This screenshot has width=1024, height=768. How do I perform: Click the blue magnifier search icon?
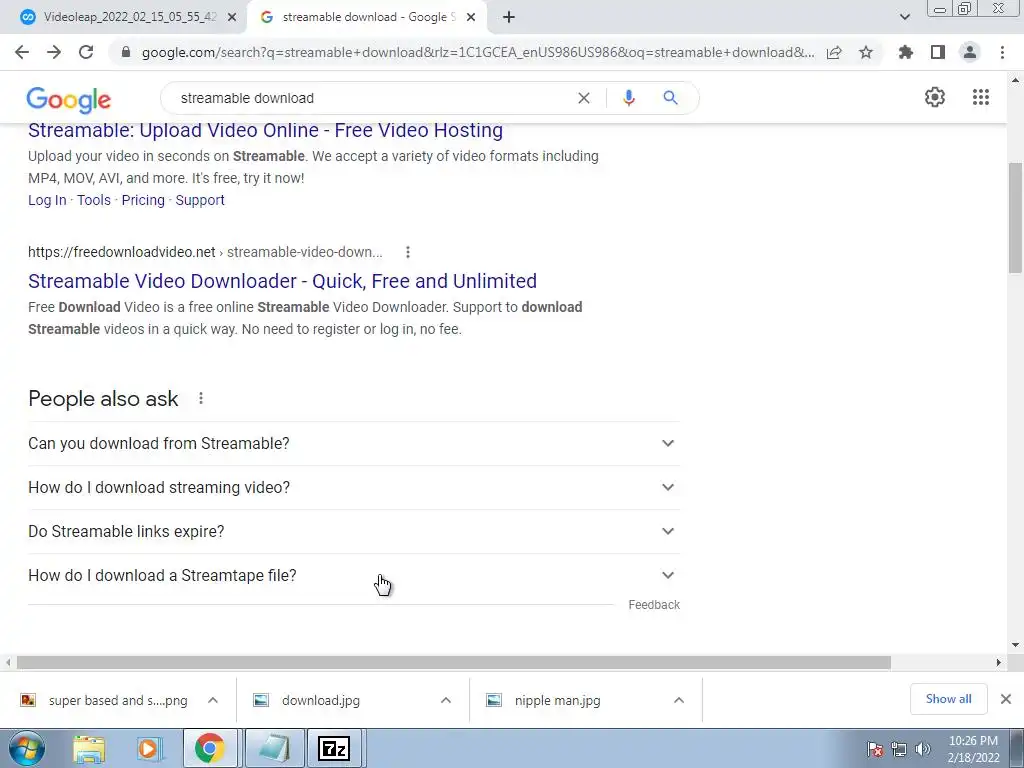point(670,98)
